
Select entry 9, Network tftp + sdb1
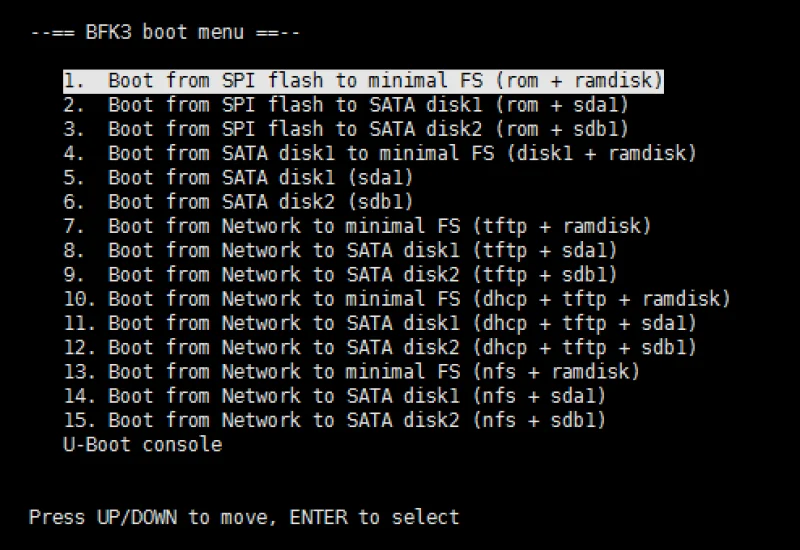[340, 275]
